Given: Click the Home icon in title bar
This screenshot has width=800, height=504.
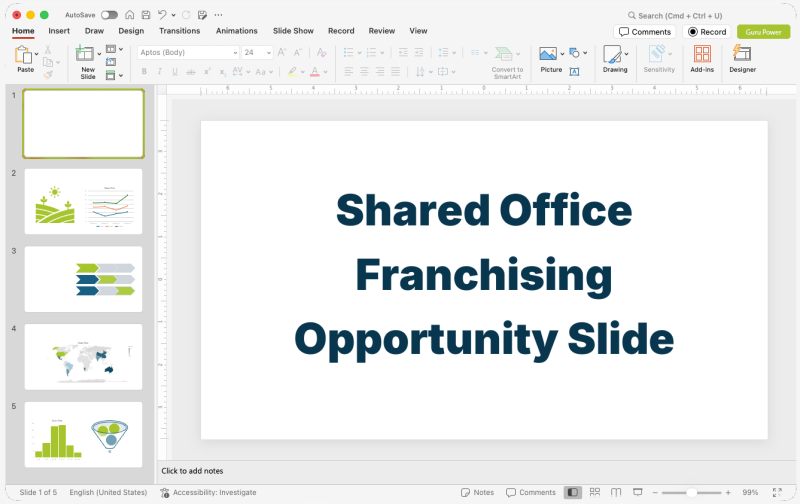Looking at the screenshot, I should (130, 15).
